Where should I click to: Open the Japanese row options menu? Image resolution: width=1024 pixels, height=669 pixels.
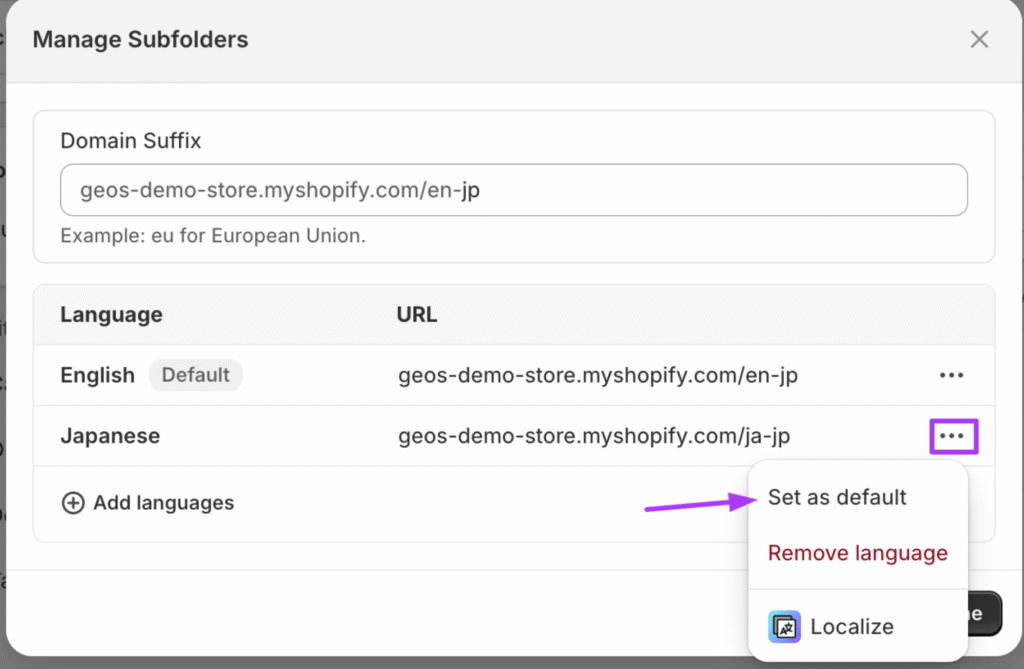coord(953,436)
